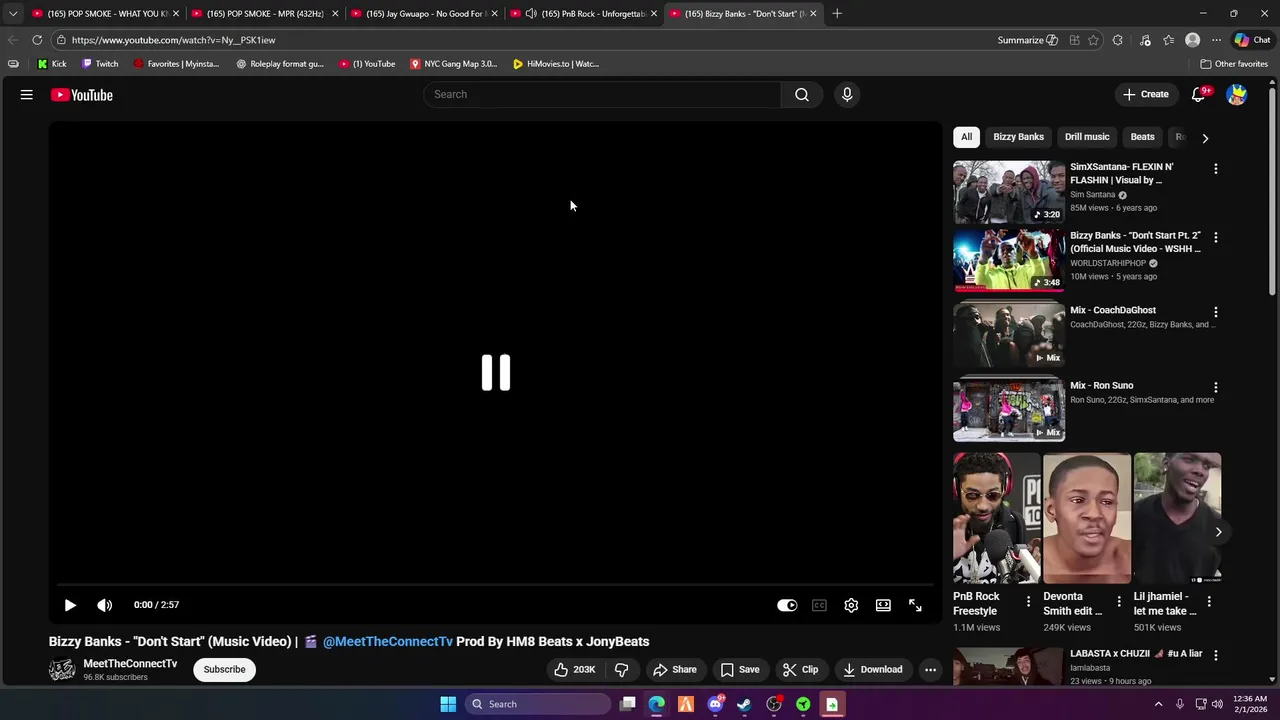1280x720 pixels.
Task: Start voice search with microphone icon
Action: click(x=847, y=94)
